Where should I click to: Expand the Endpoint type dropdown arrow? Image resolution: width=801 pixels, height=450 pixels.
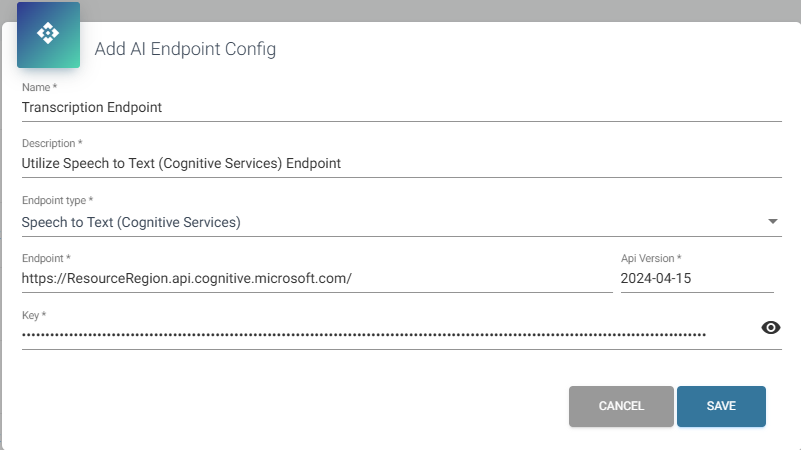coord(772,221)
